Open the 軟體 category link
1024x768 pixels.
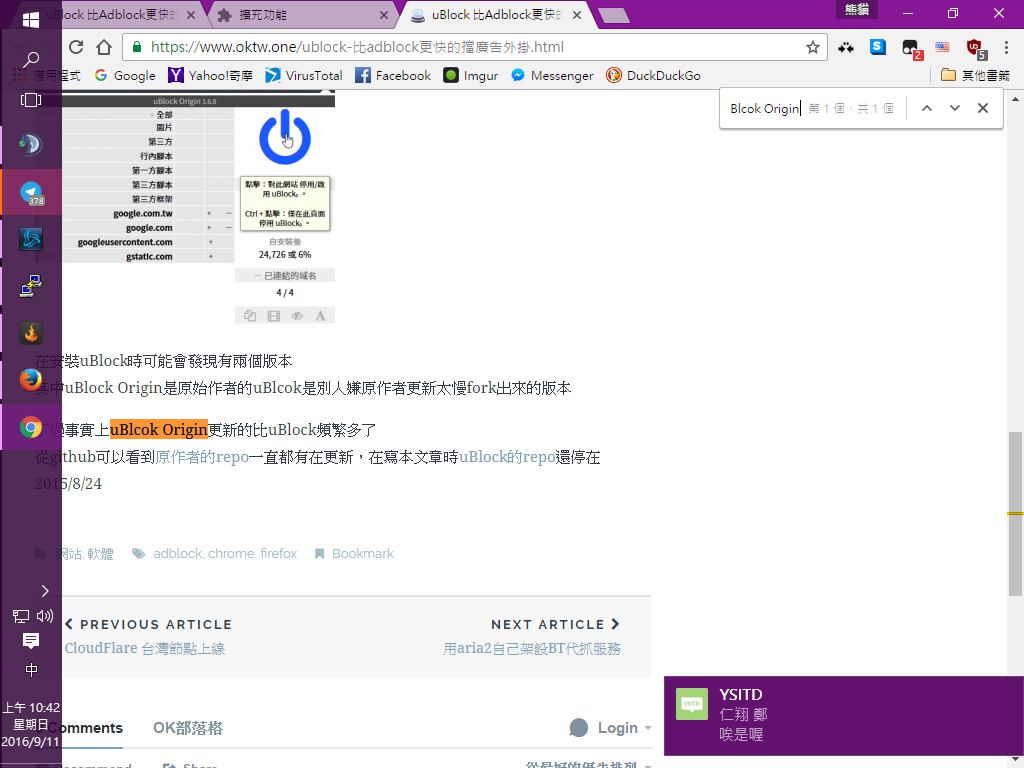pyautogui.click(x=100, y=554)
